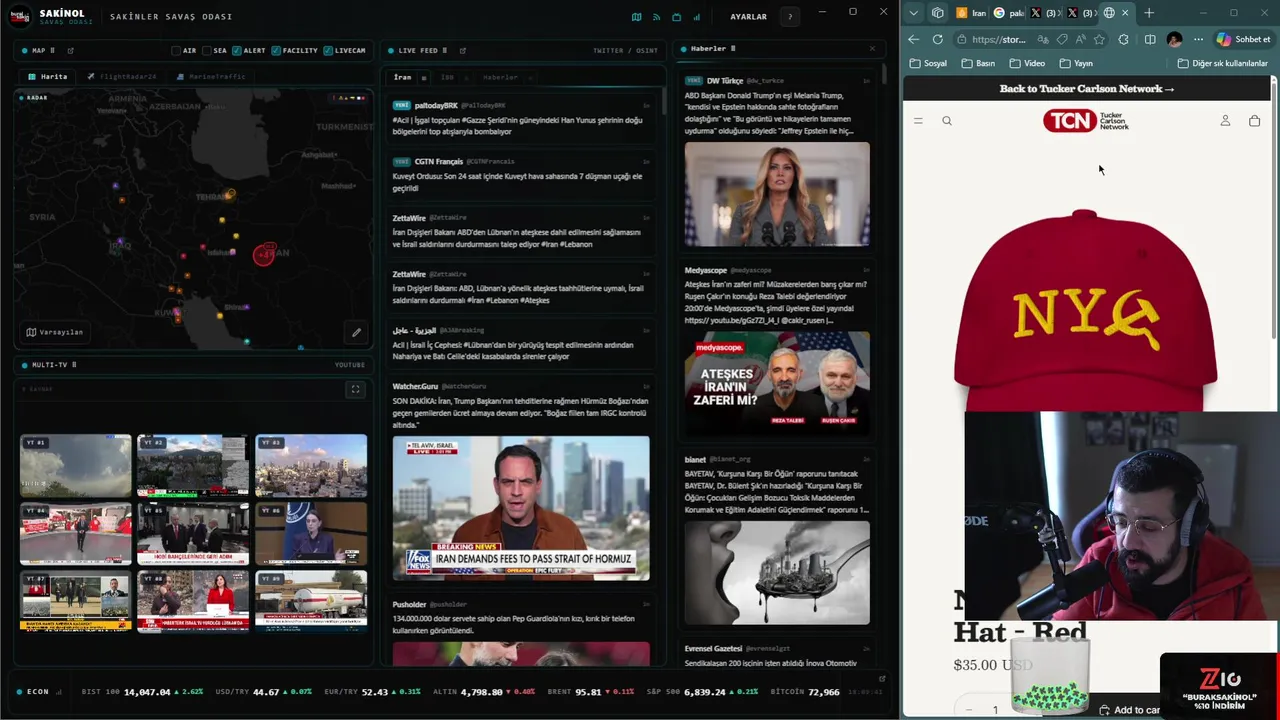Open the Sosyal bookmarks folder
The width and height of the screenshot is (1280, 720).
928,63
